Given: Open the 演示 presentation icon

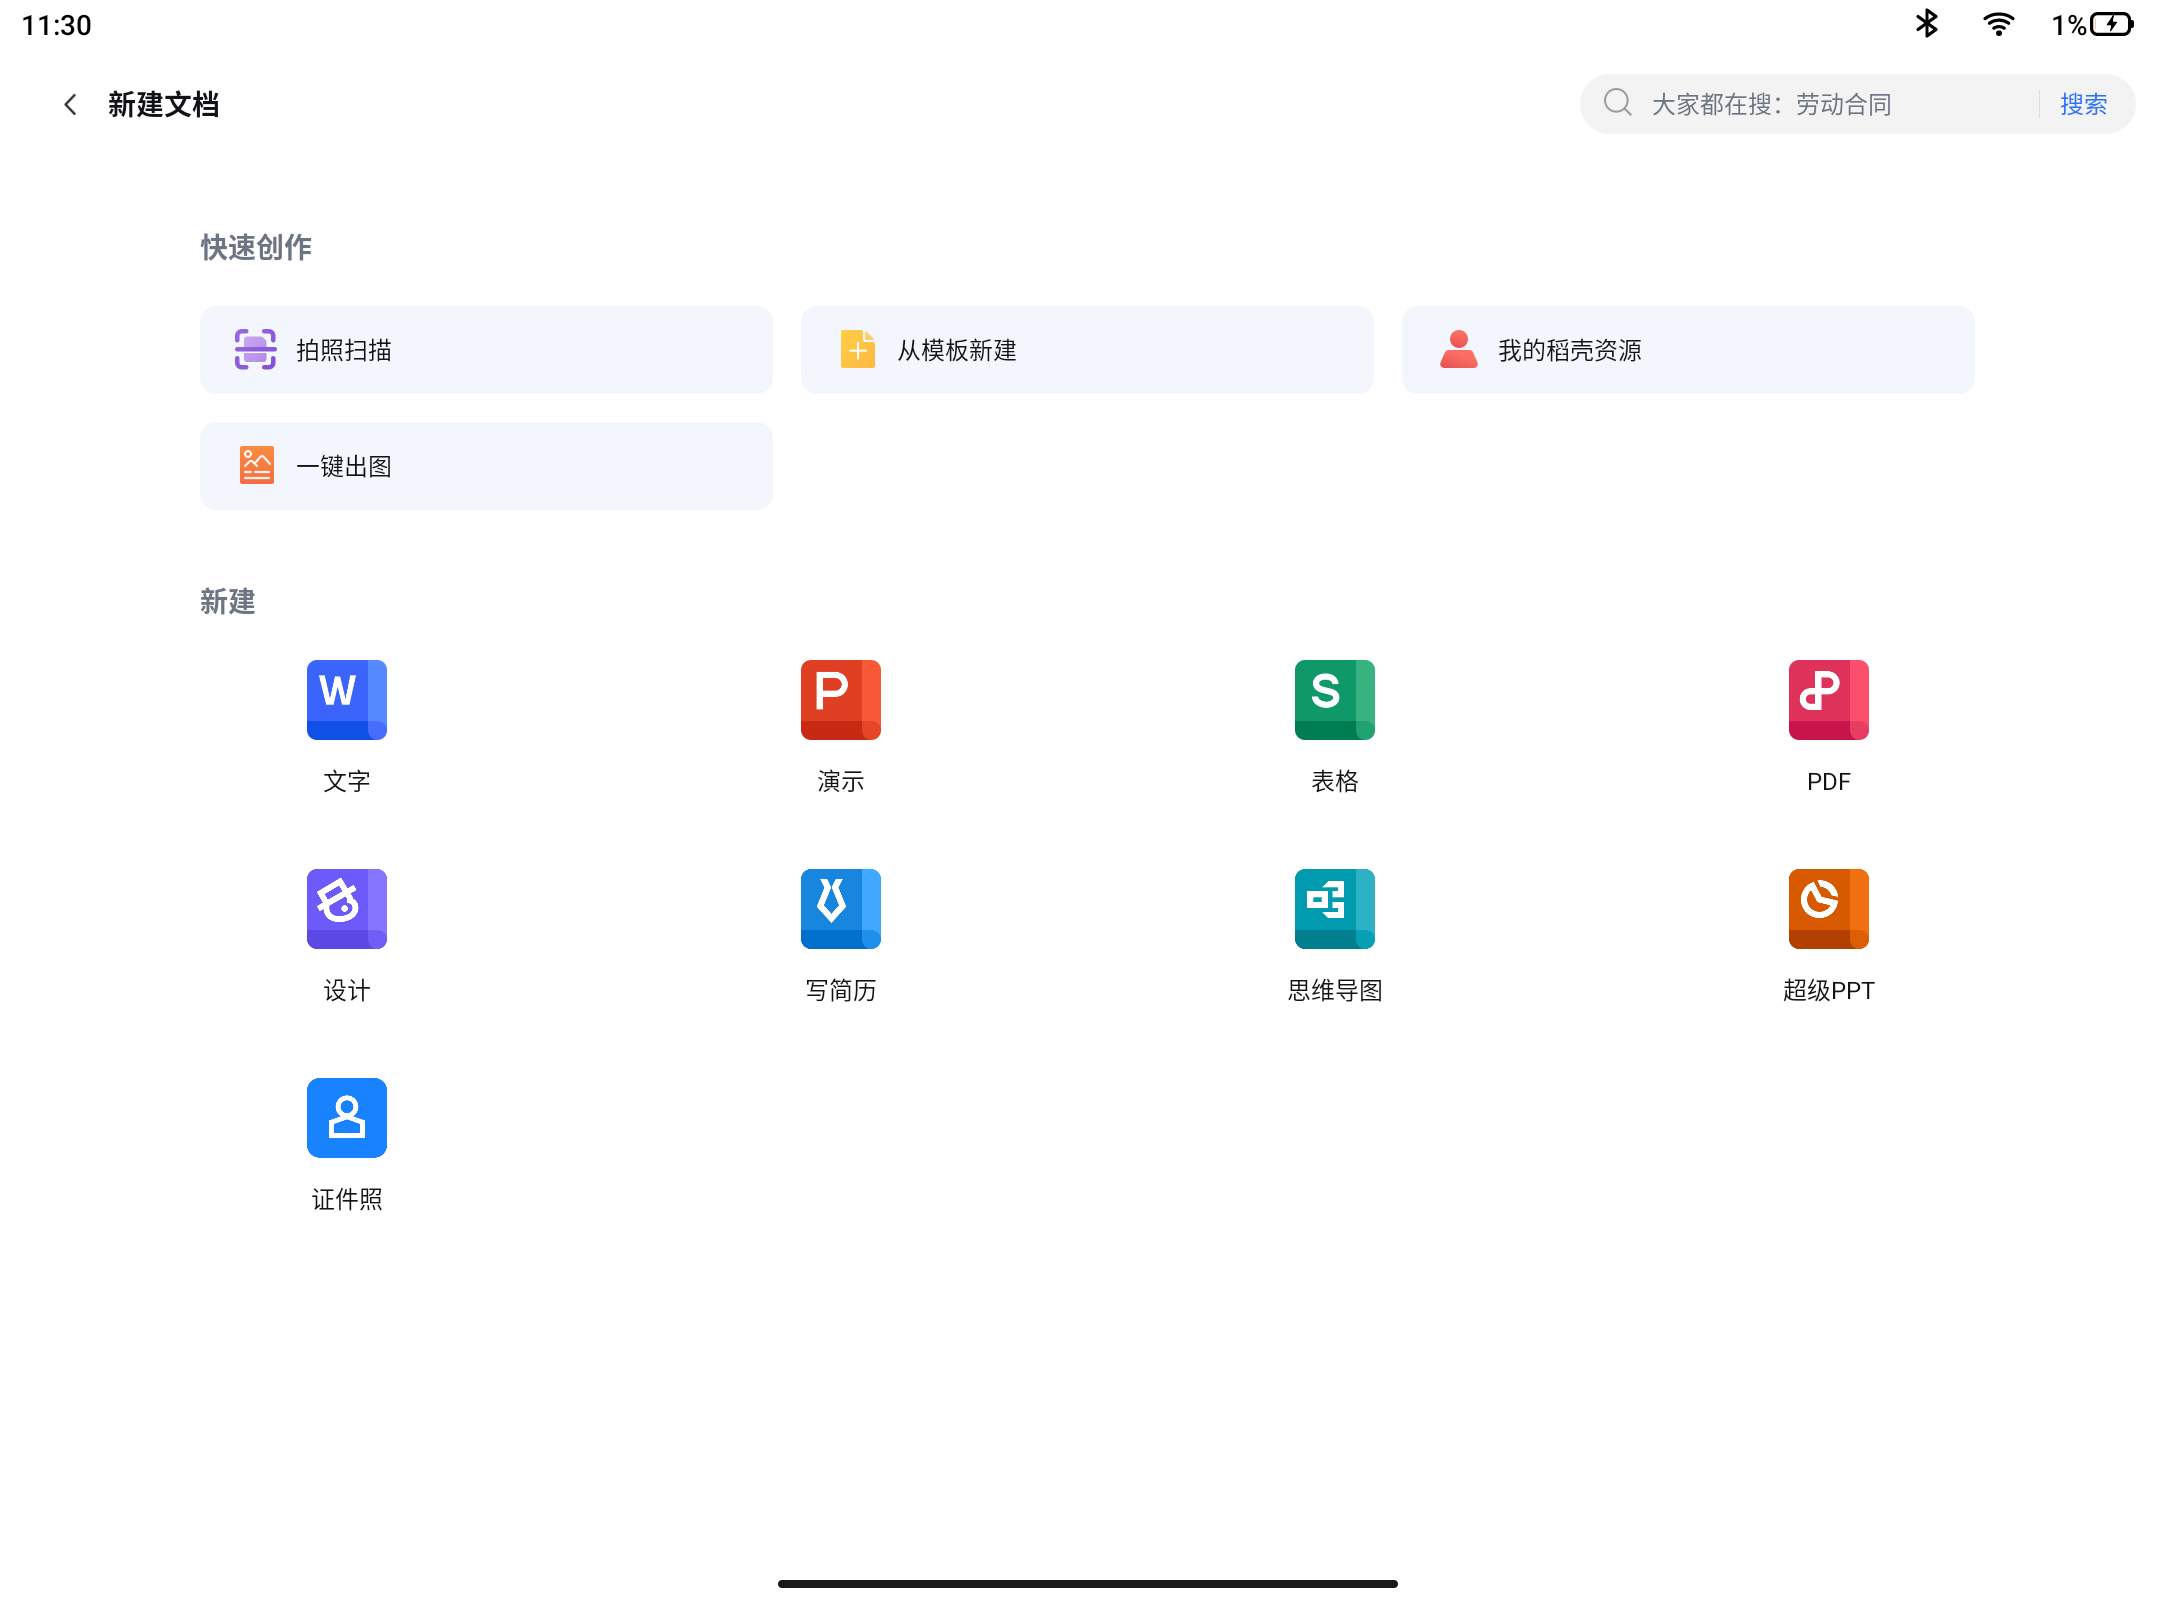Looking at the screenshot, I should (x=840, y=700).
